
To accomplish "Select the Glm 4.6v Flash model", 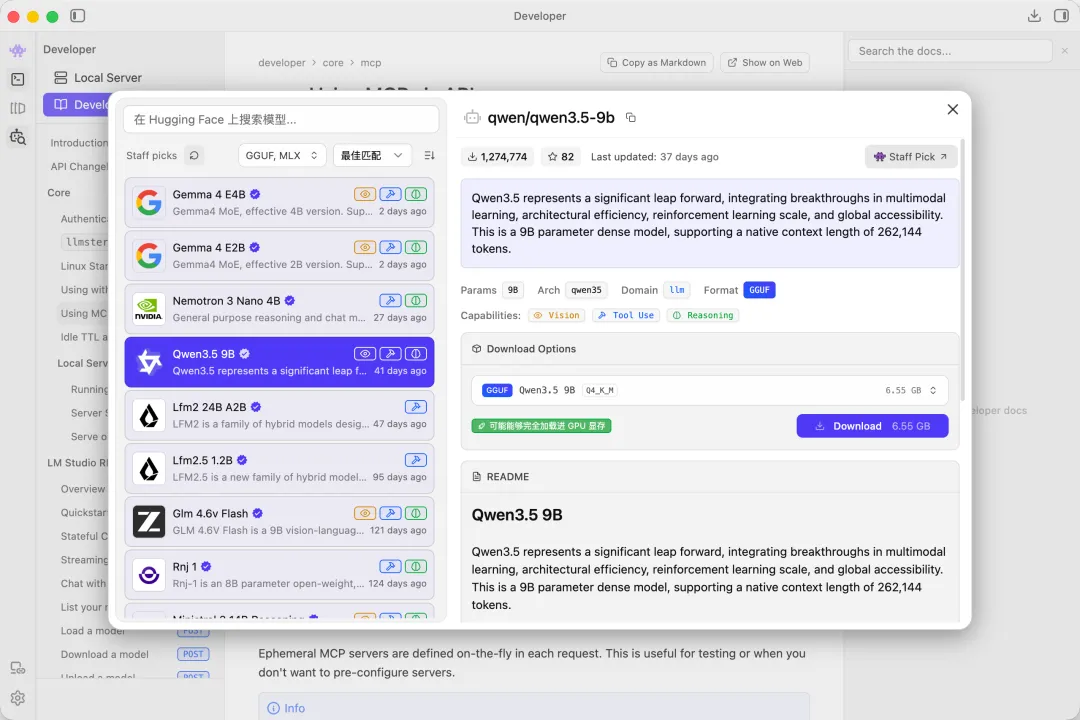I will tap(280, 522).
